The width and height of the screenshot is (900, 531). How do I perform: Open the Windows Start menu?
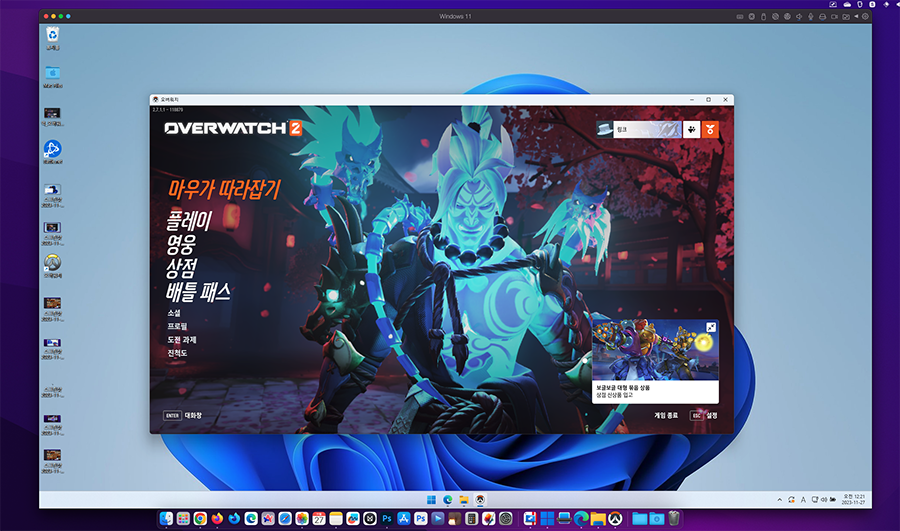[x=431, y=500]
